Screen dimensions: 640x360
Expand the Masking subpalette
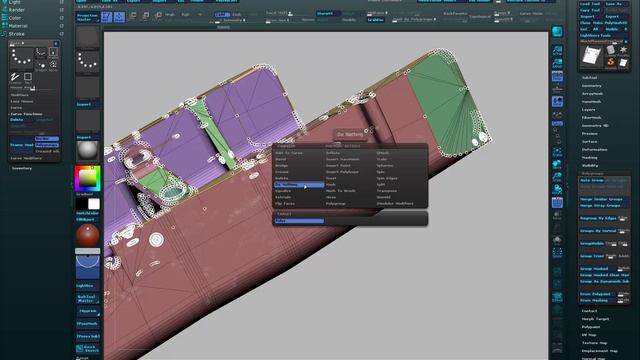(x=589, y=158)
